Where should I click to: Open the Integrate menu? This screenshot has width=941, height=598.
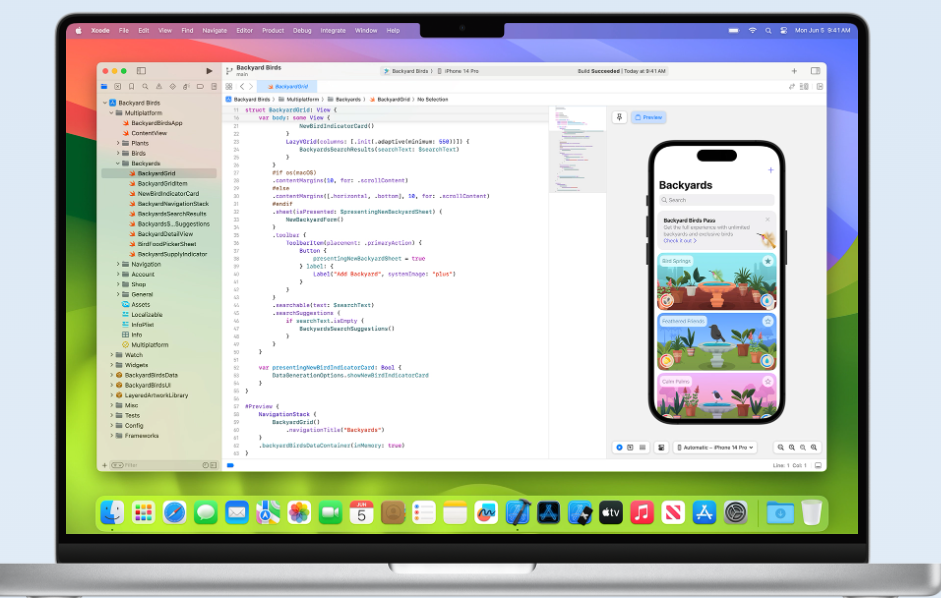333,31
